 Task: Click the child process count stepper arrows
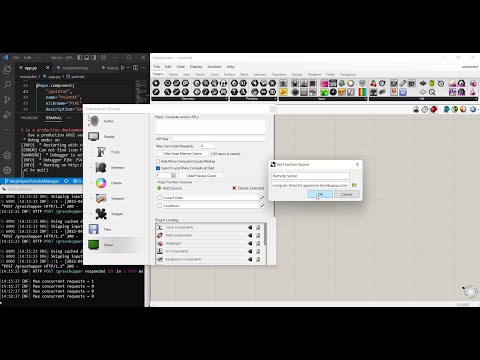click(x=173, y=175)
